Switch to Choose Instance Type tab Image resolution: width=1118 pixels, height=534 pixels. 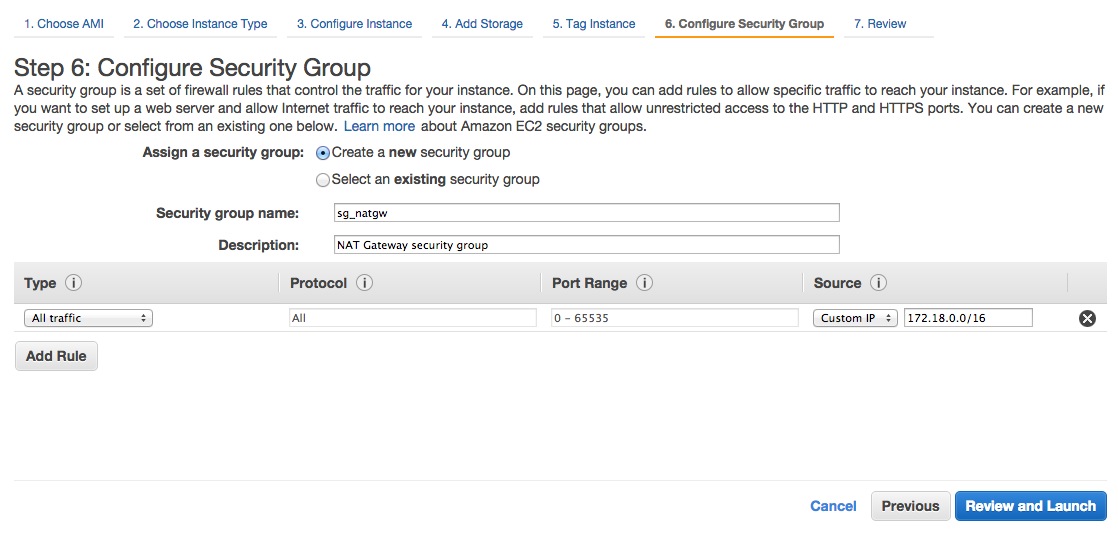[200, 24]
